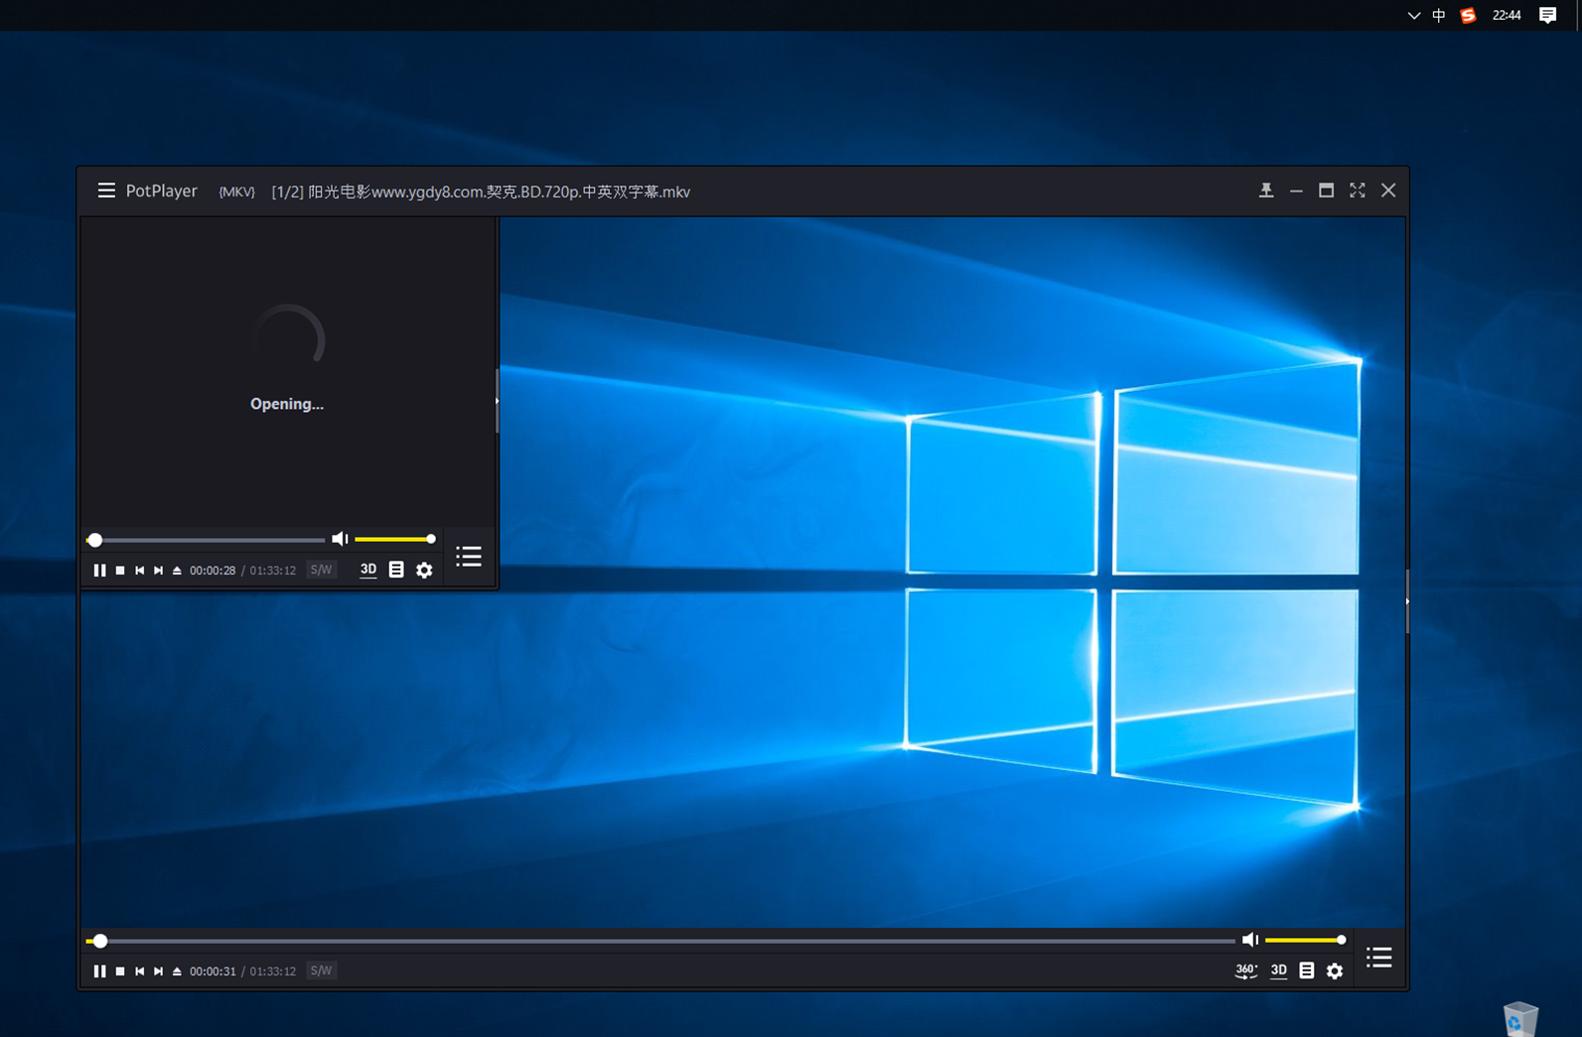Image resolution: width=1582 pixels, height=1037 pixels.
Task: Pause playback in the main bottom bar
Action: pyautogui.click(x=99, y=971)
